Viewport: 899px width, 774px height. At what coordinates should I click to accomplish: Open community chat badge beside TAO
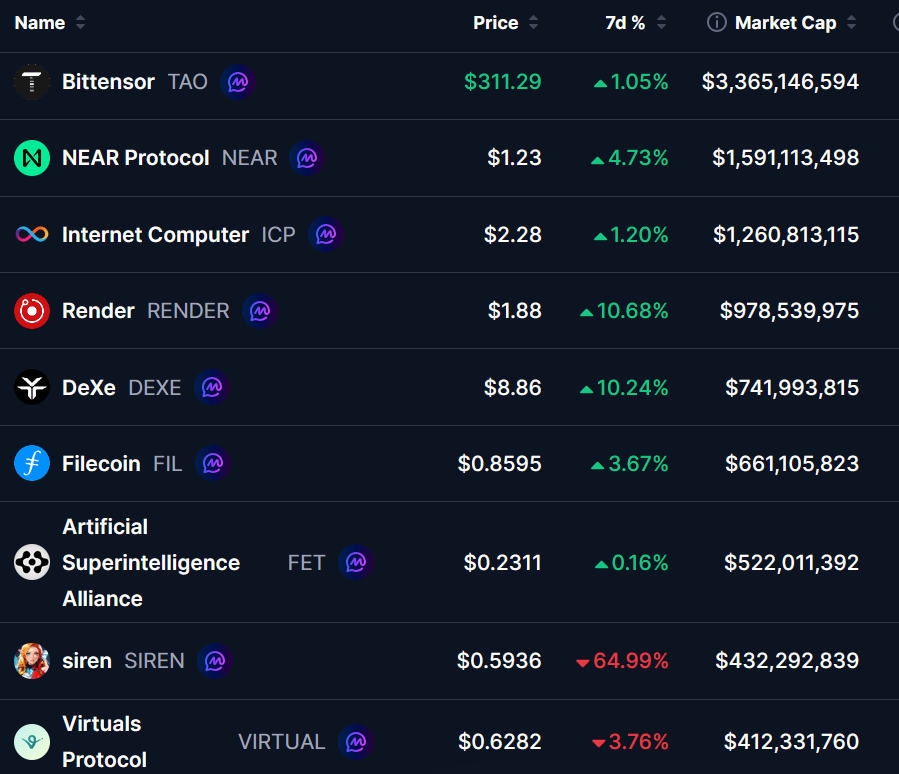tap(238, 82)
